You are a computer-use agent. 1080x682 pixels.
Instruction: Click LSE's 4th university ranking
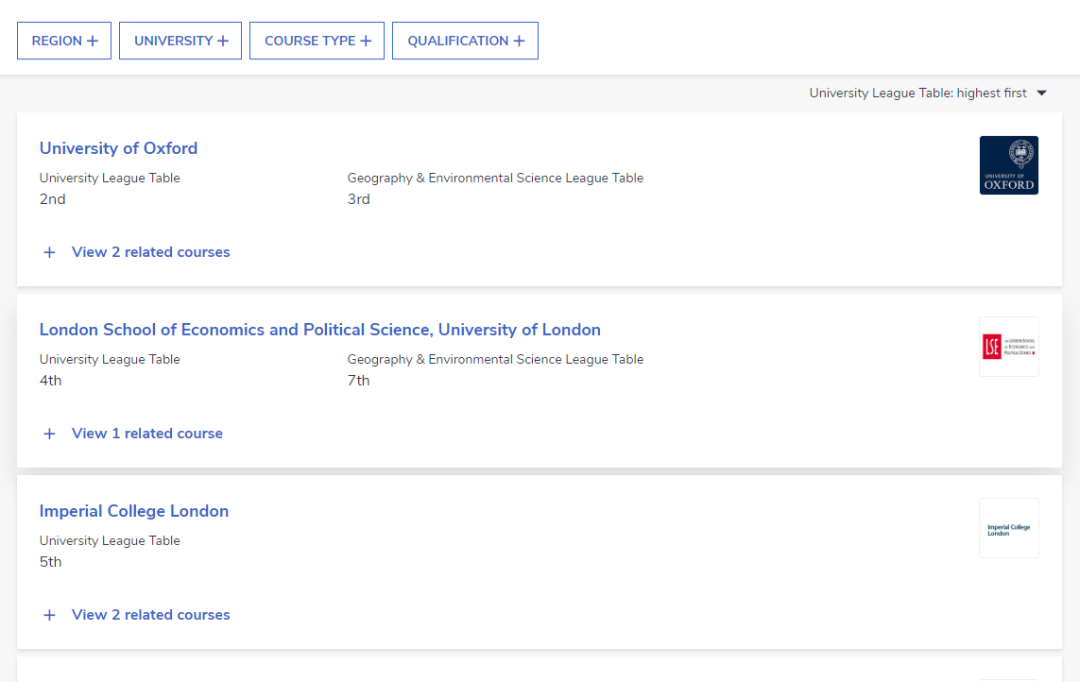tap(50, 380)
